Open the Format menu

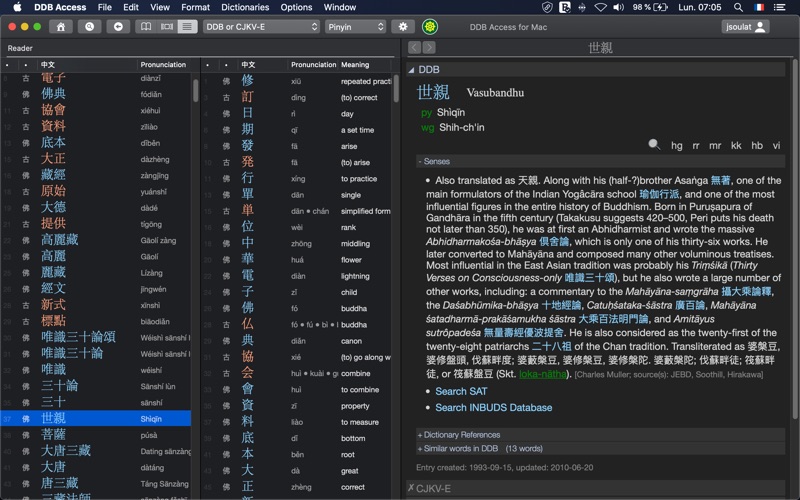tap(195, 7)
